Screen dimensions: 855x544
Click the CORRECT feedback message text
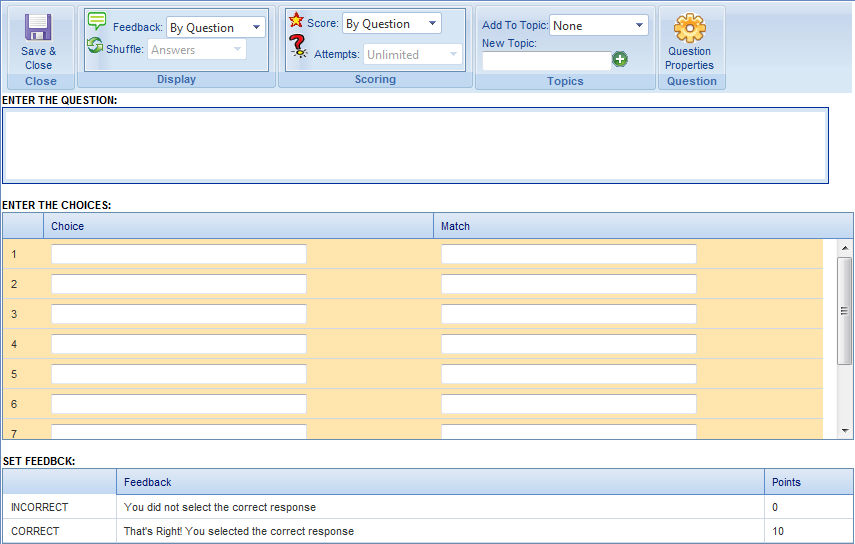coord(239,531)
